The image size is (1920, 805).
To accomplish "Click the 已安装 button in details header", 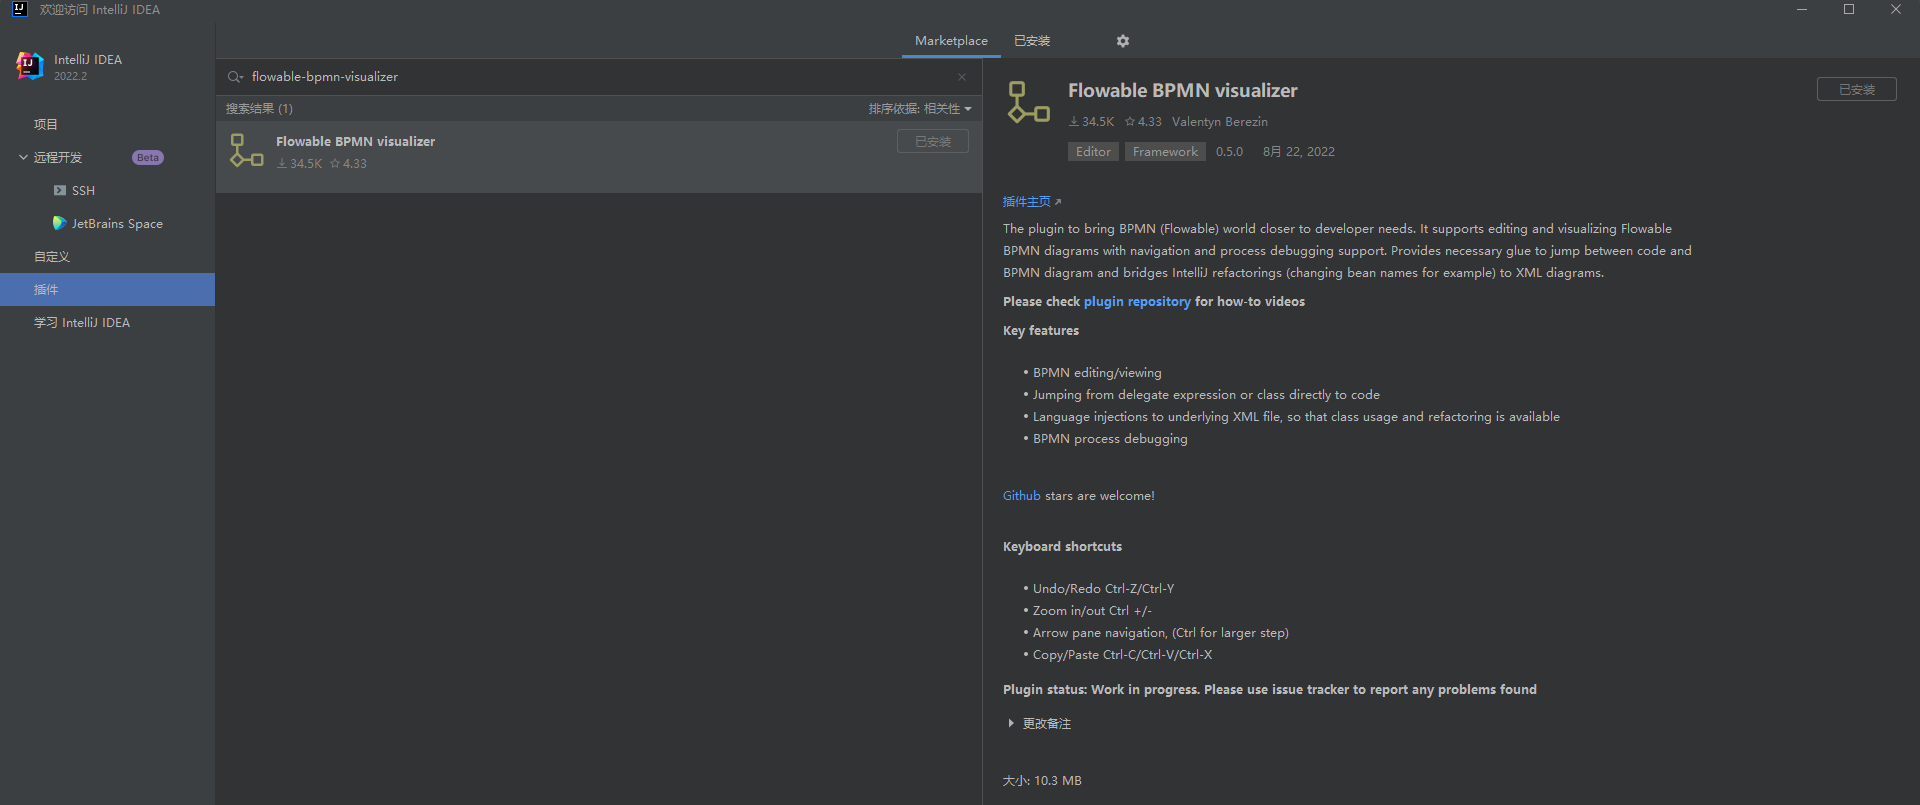I will tap(1857, 89).
